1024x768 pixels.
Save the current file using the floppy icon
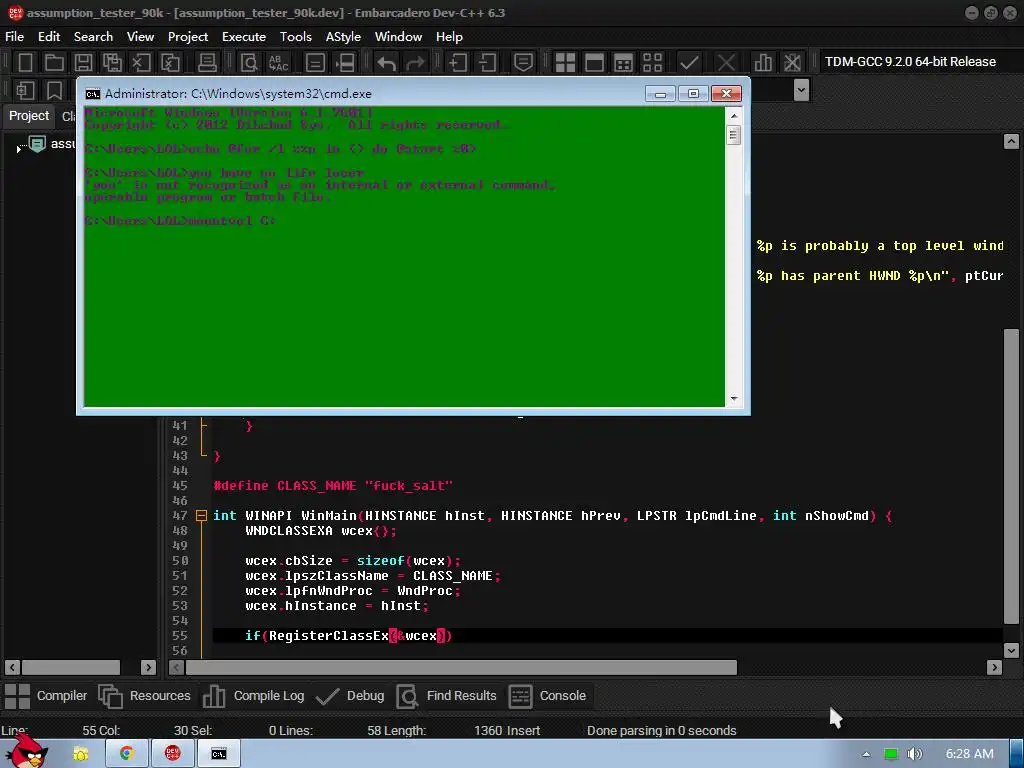(83, 62)
